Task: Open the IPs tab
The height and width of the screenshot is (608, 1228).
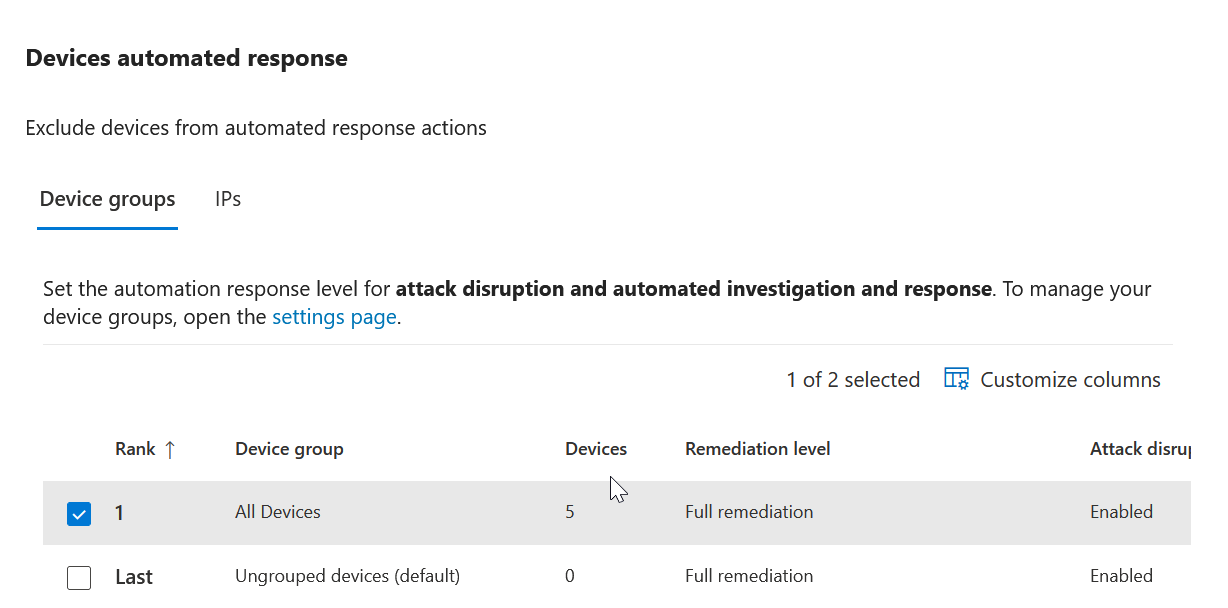Action: tap(228, 199)
